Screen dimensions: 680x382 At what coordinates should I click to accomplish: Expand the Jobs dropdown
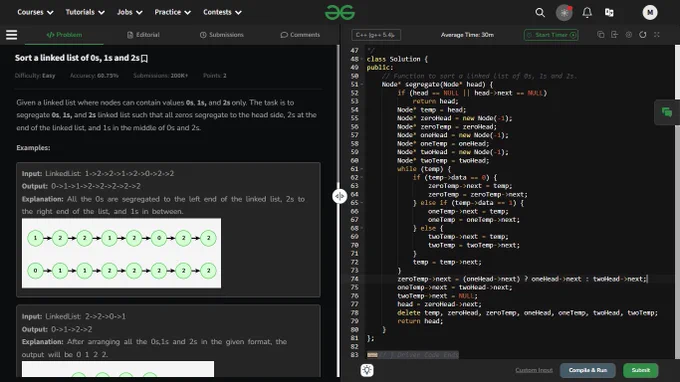[130, 12]
